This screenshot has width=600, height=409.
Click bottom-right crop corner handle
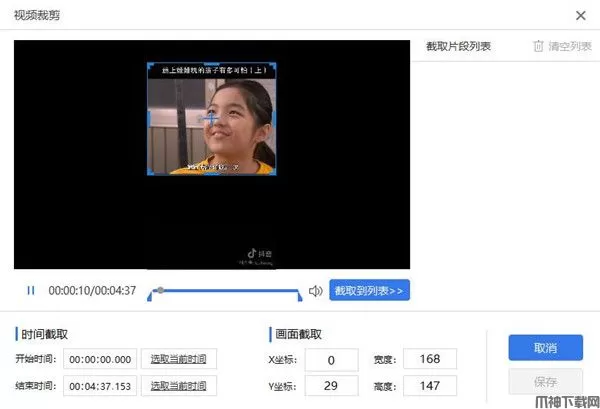pyautogui.click(x=273, y=173)
